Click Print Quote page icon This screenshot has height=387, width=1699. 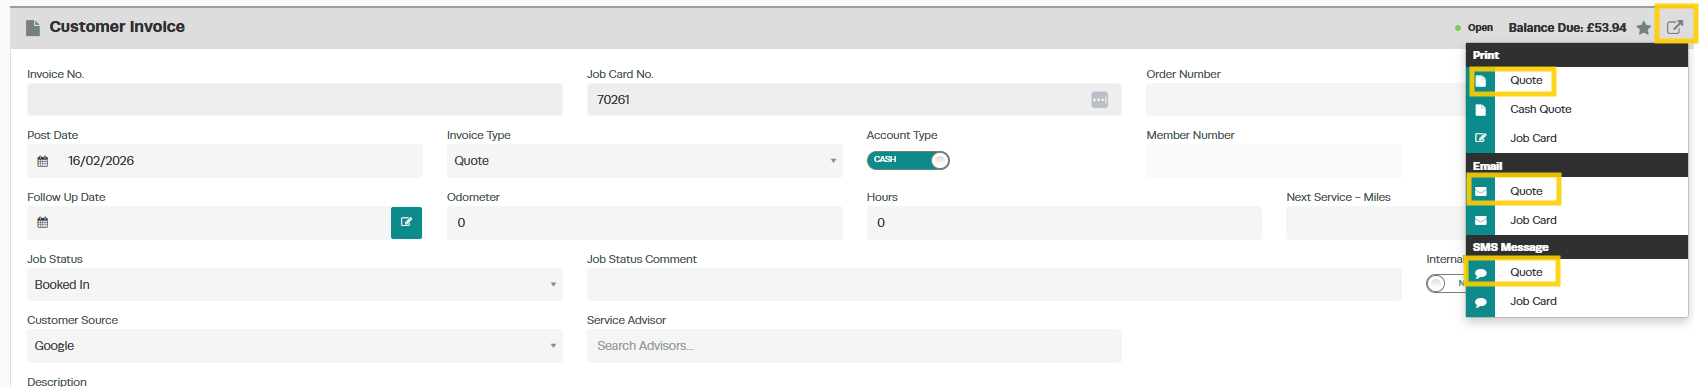click(1481, 81)
